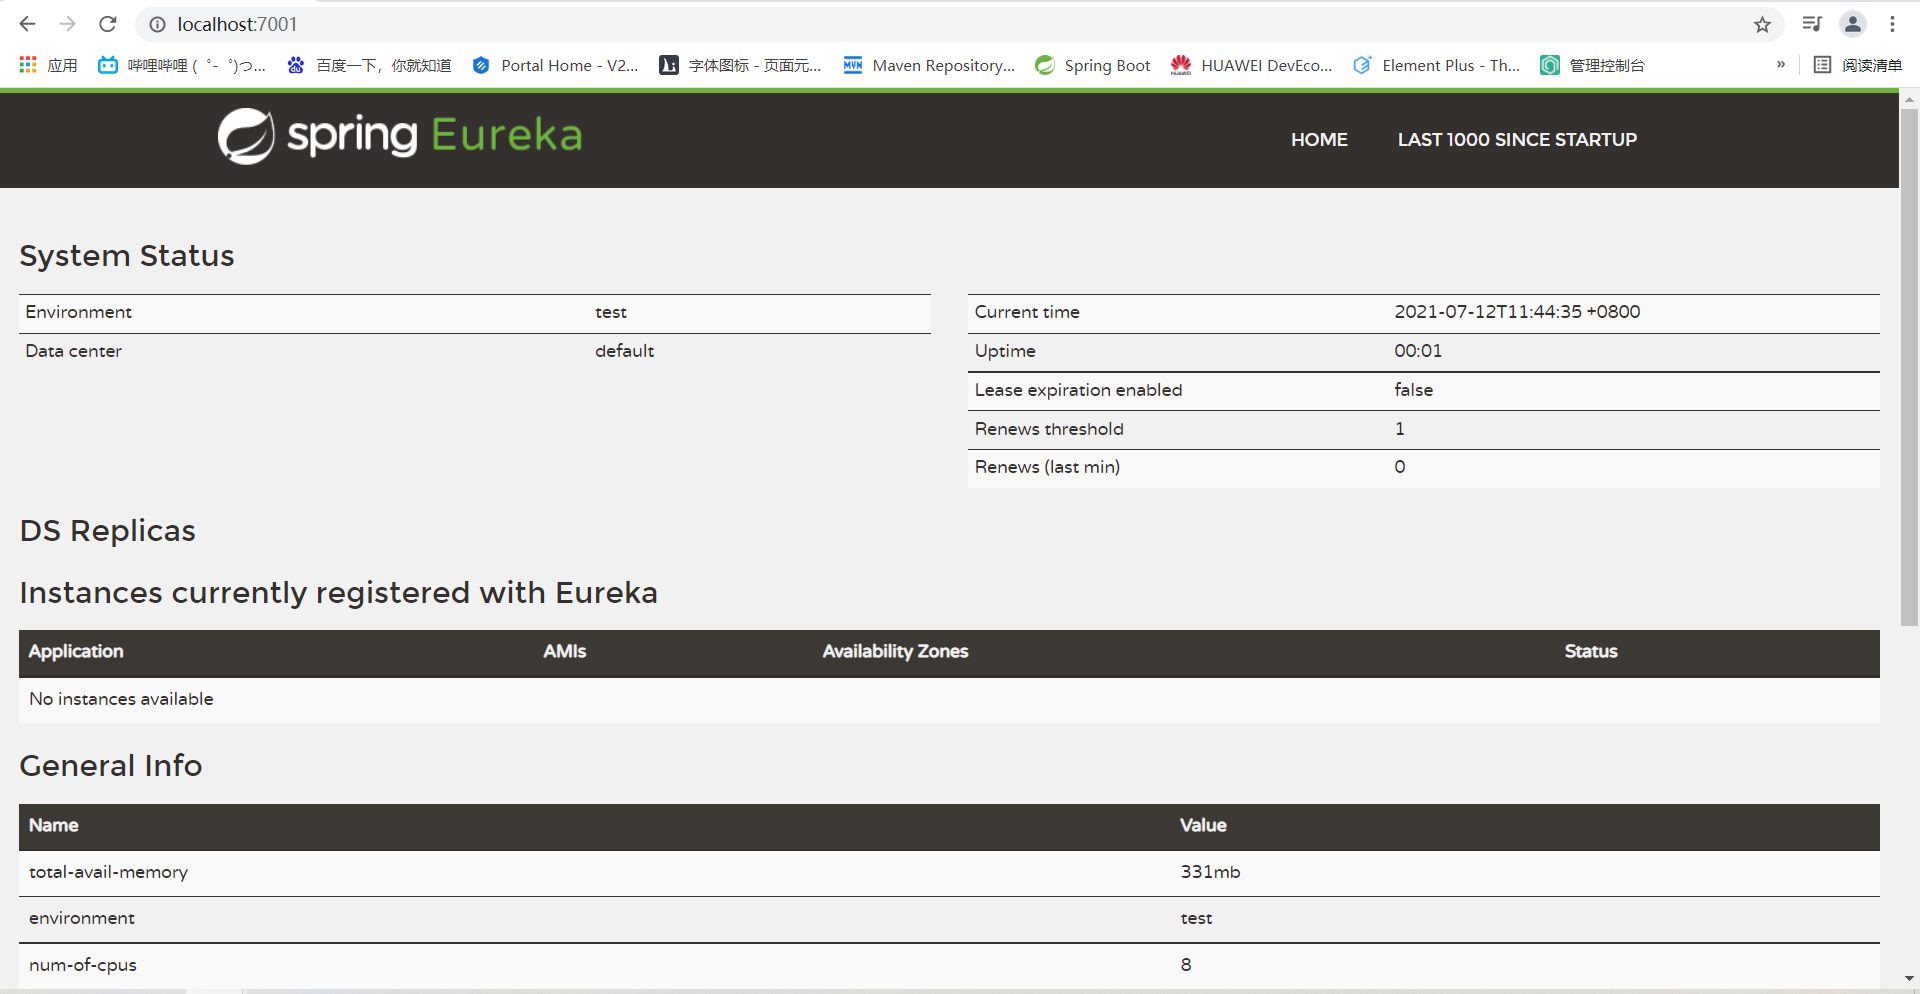Select the Uptime value 00:01
The image size is (1920, 994).
1418,351
